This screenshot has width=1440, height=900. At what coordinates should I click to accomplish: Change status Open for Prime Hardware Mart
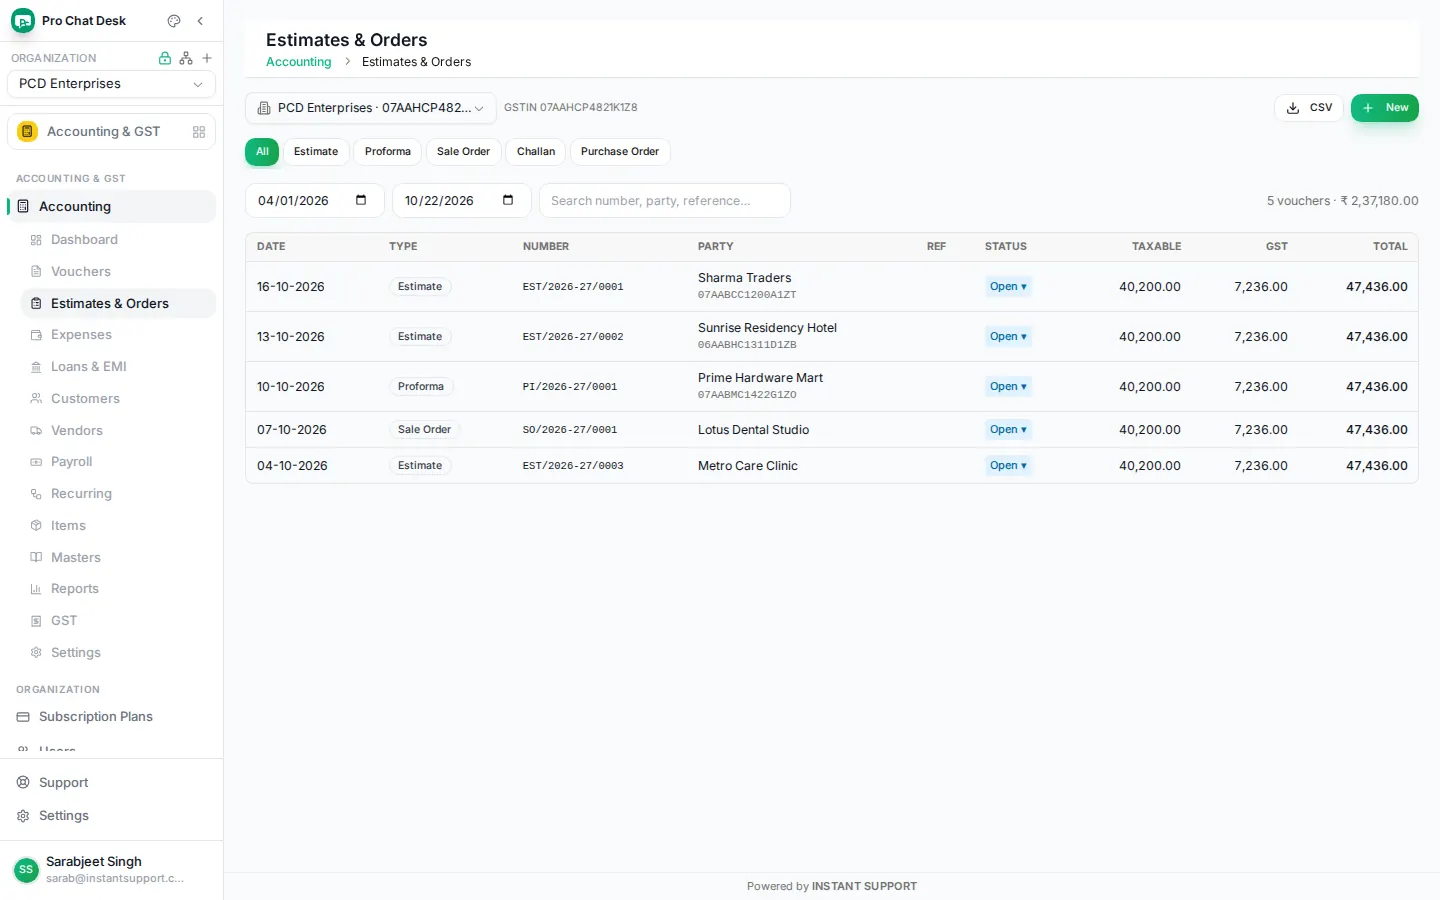pyautogui.click(x=1008, y=387)
